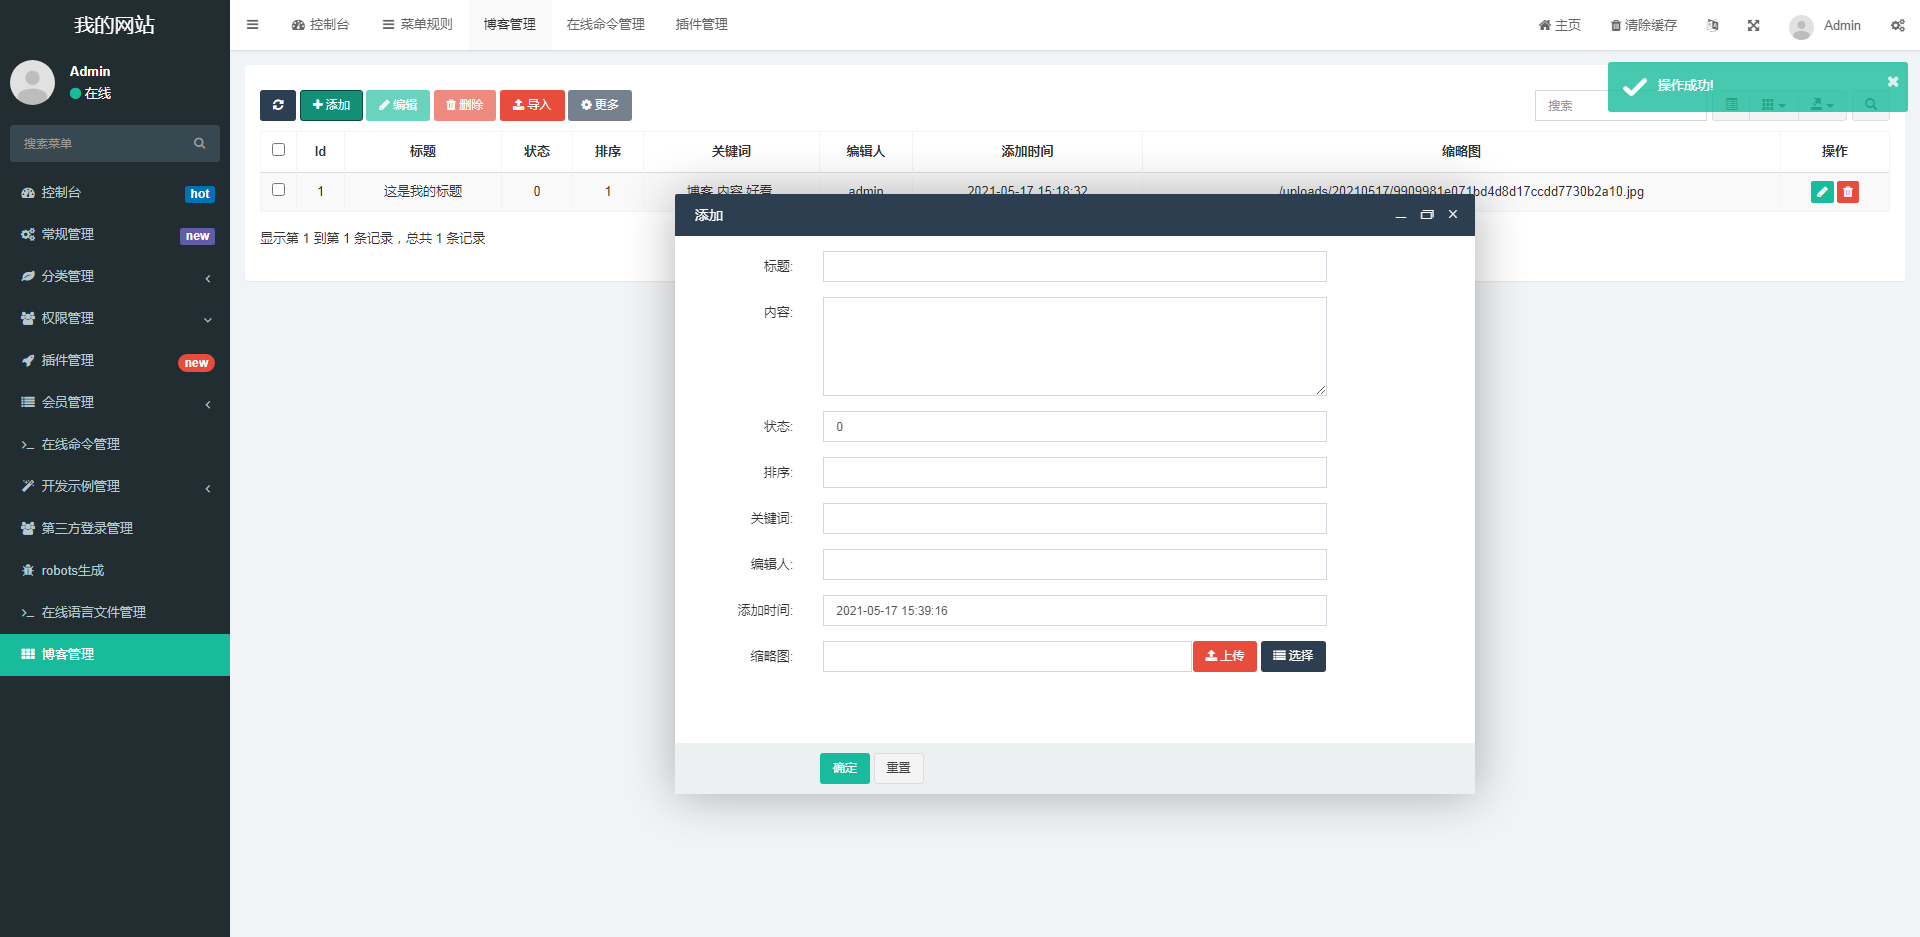Open the search icon in the table toolbar
1920x937 pixels.
tap(1871, 104)
